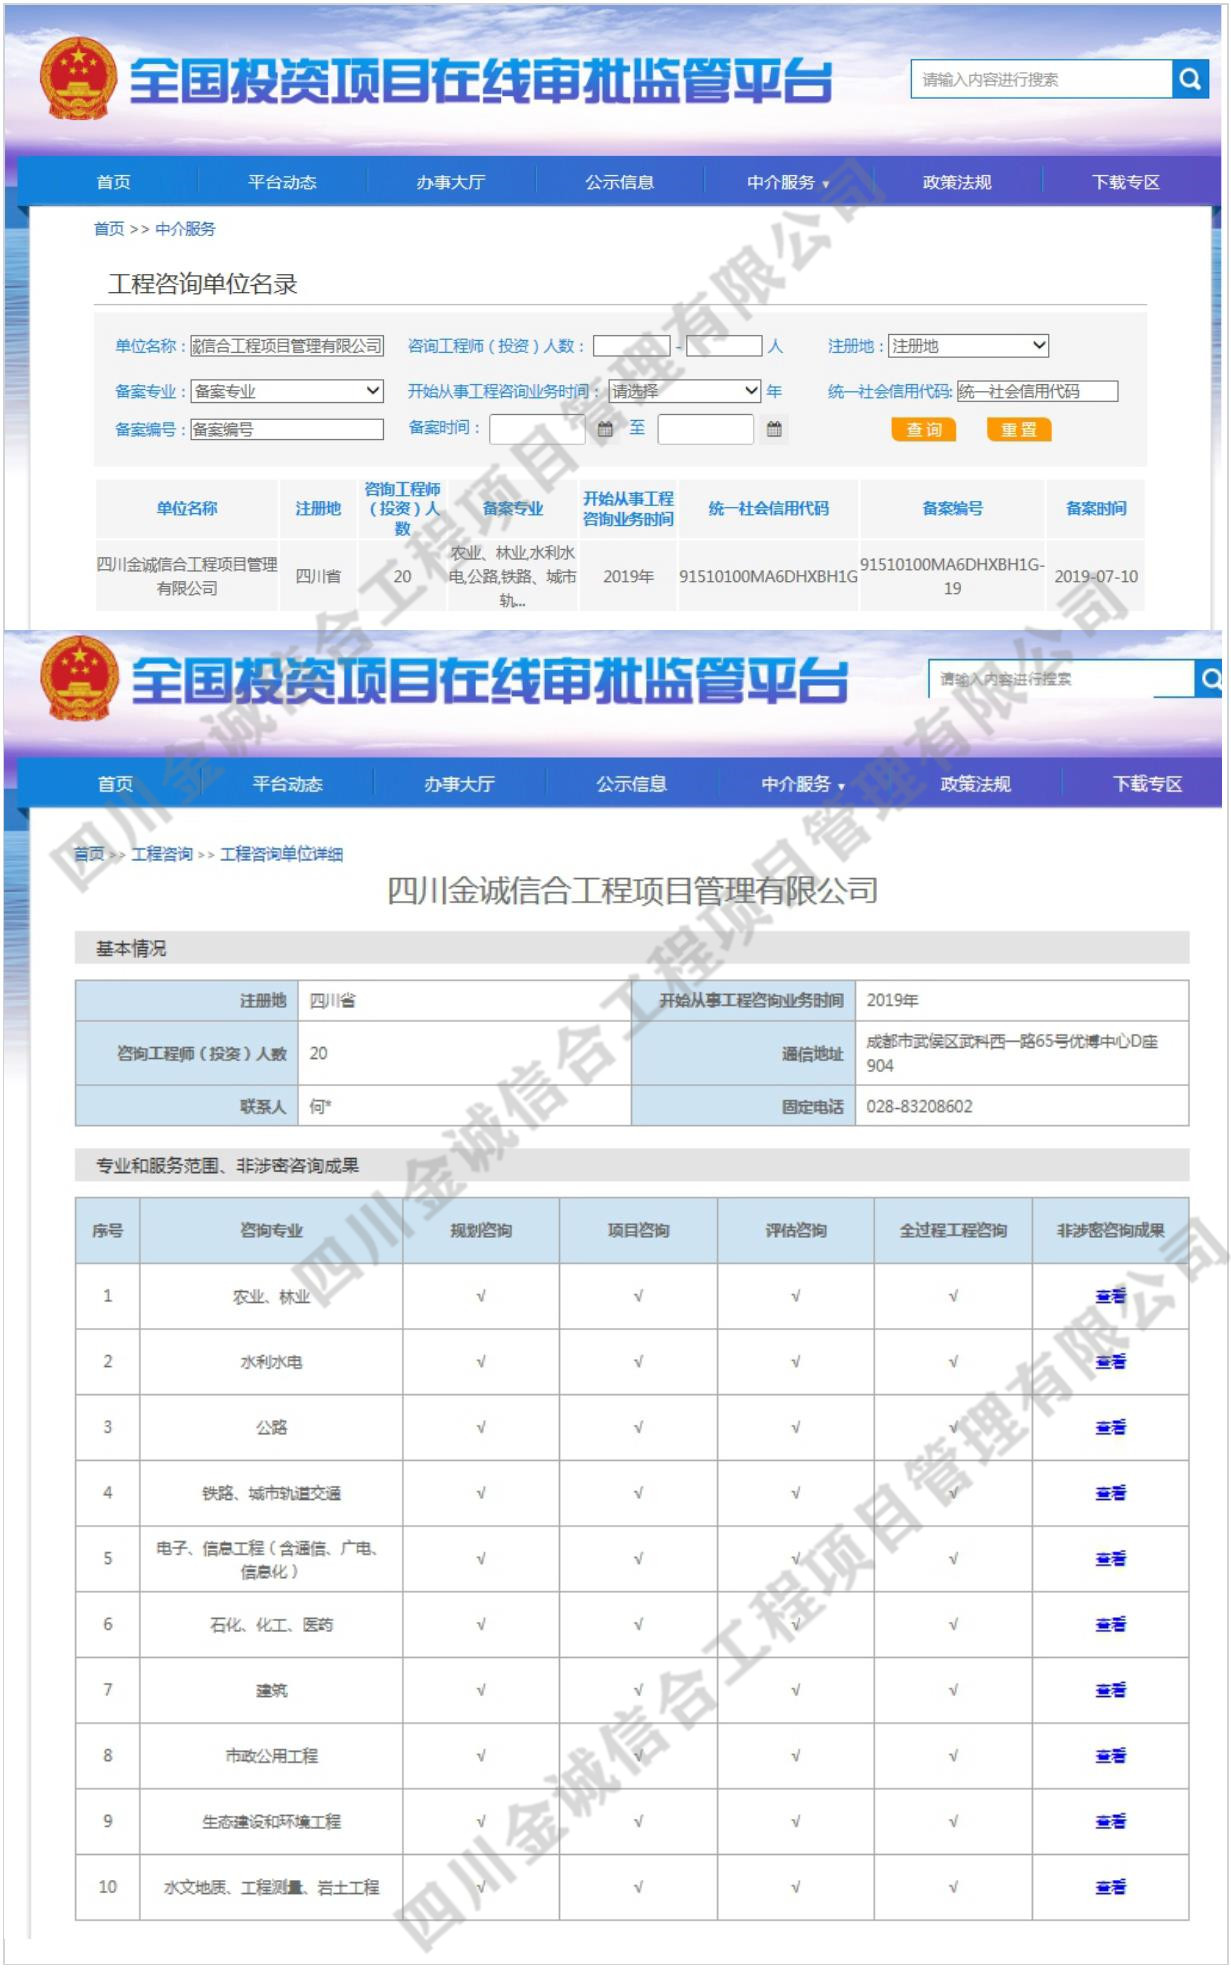The width and height of the screenshot is (1231, 1968).
Task: Click the phone number 028-83208602
Action: [919, 1106]
